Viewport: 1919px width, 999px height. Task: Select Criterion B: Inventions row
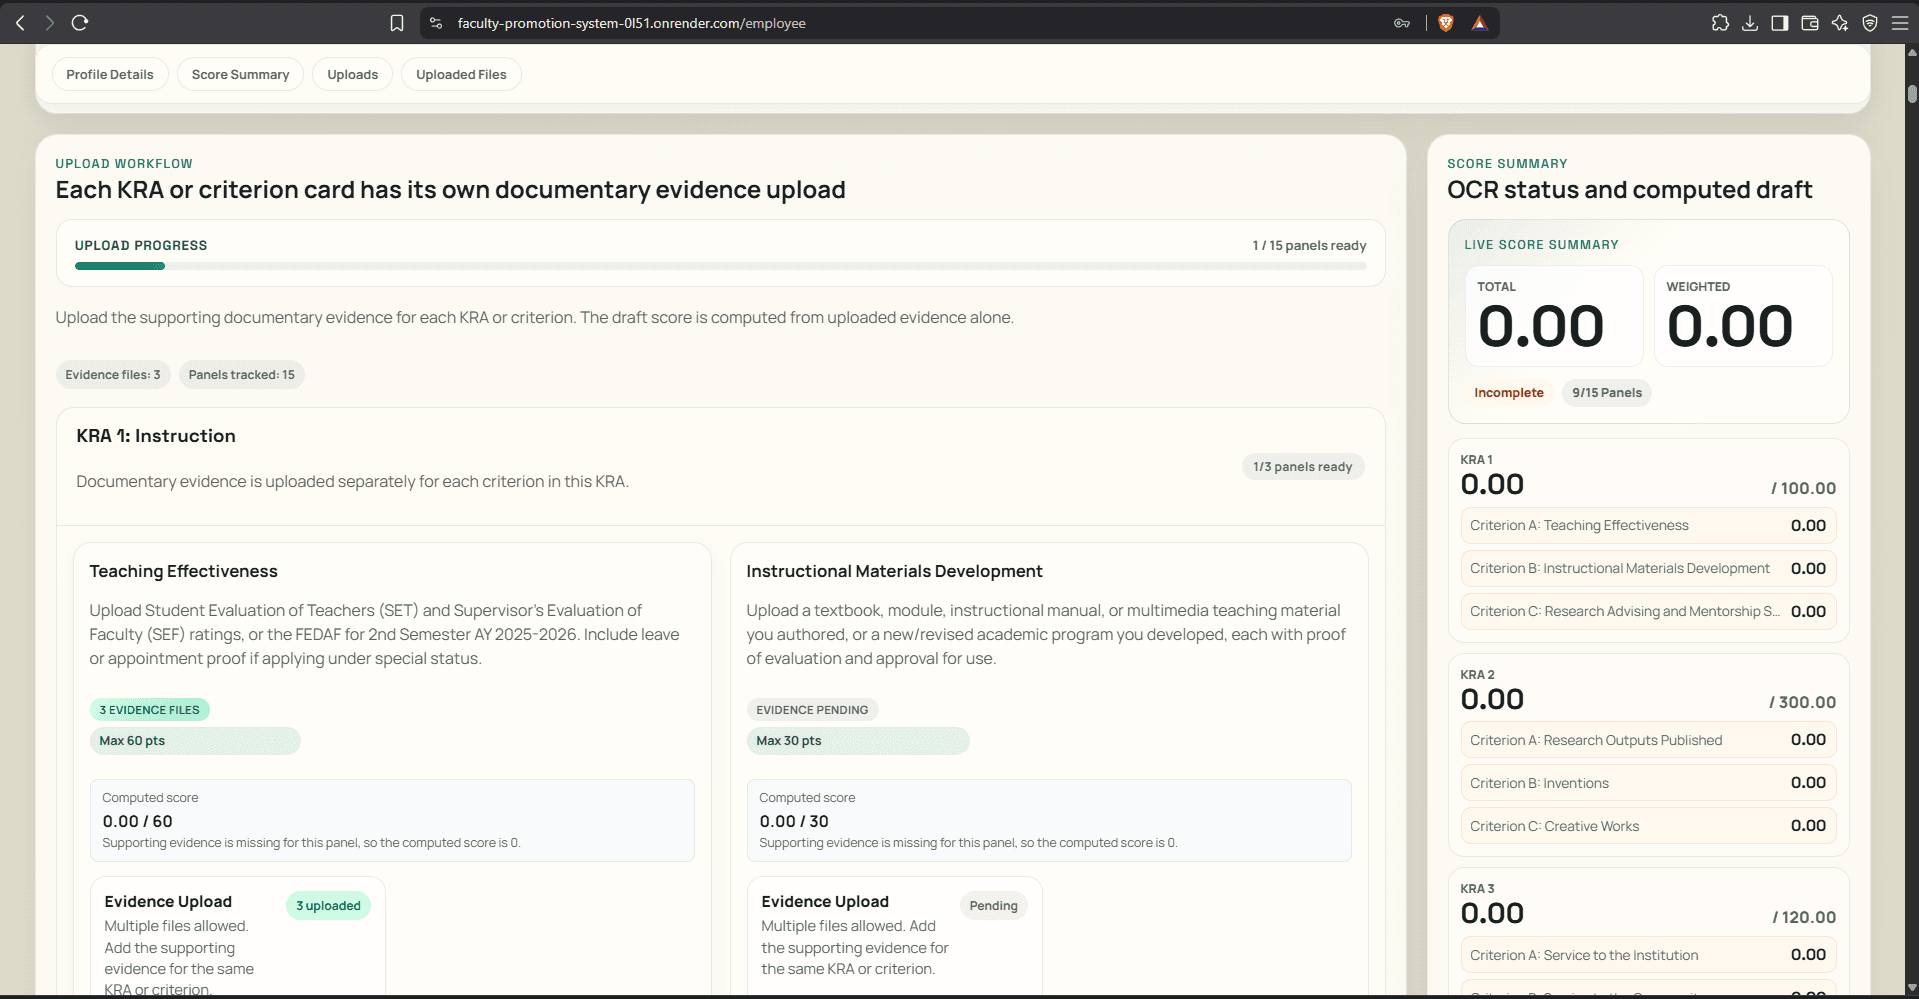(x=1648, y=783)
